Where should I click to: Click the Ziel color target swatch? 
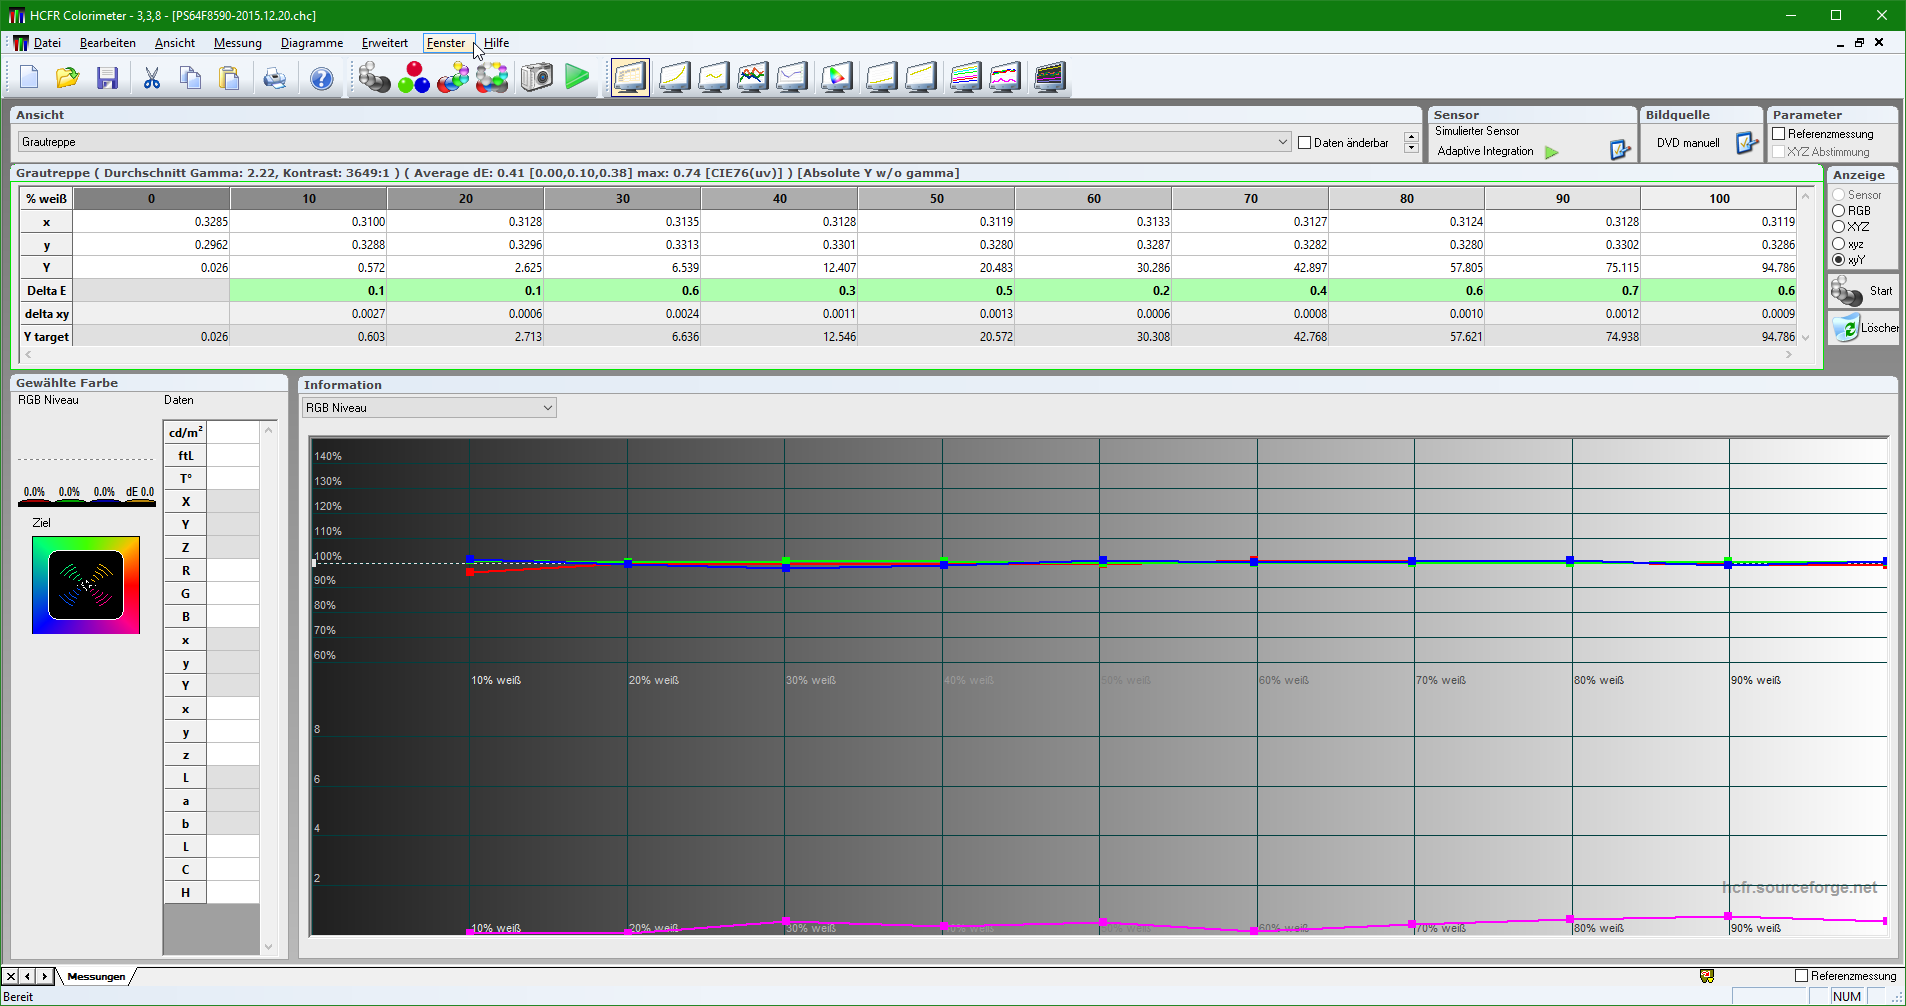86,585
